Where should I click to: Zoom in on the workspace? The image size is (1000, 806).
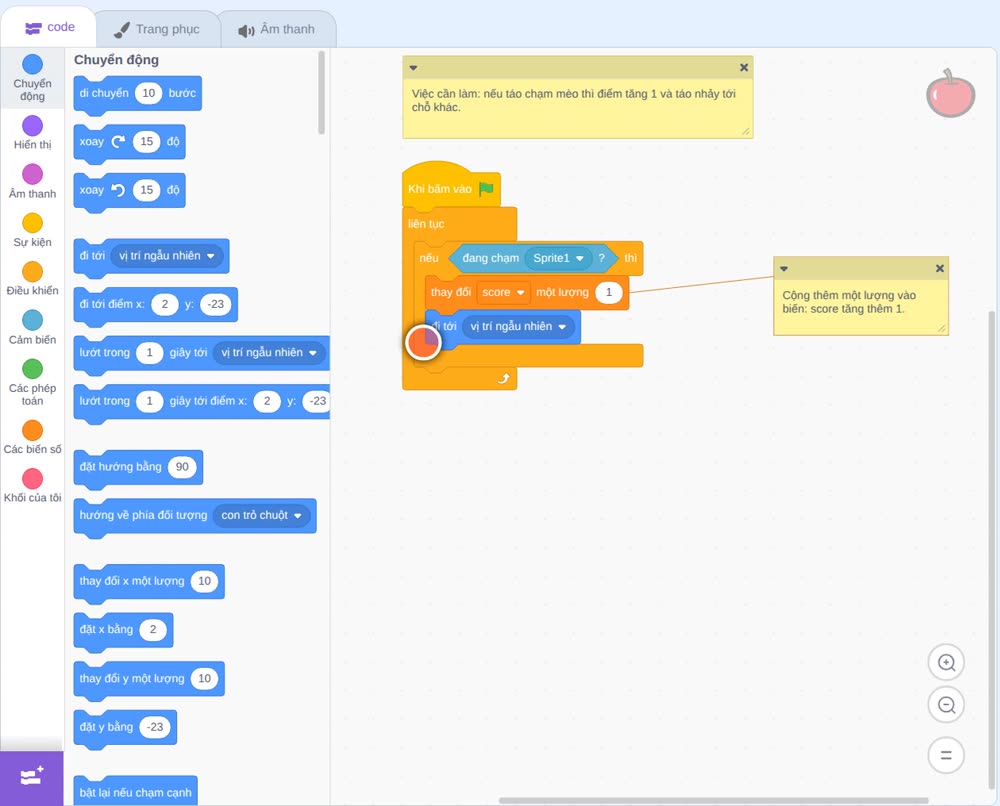click(x=946, y=663)
